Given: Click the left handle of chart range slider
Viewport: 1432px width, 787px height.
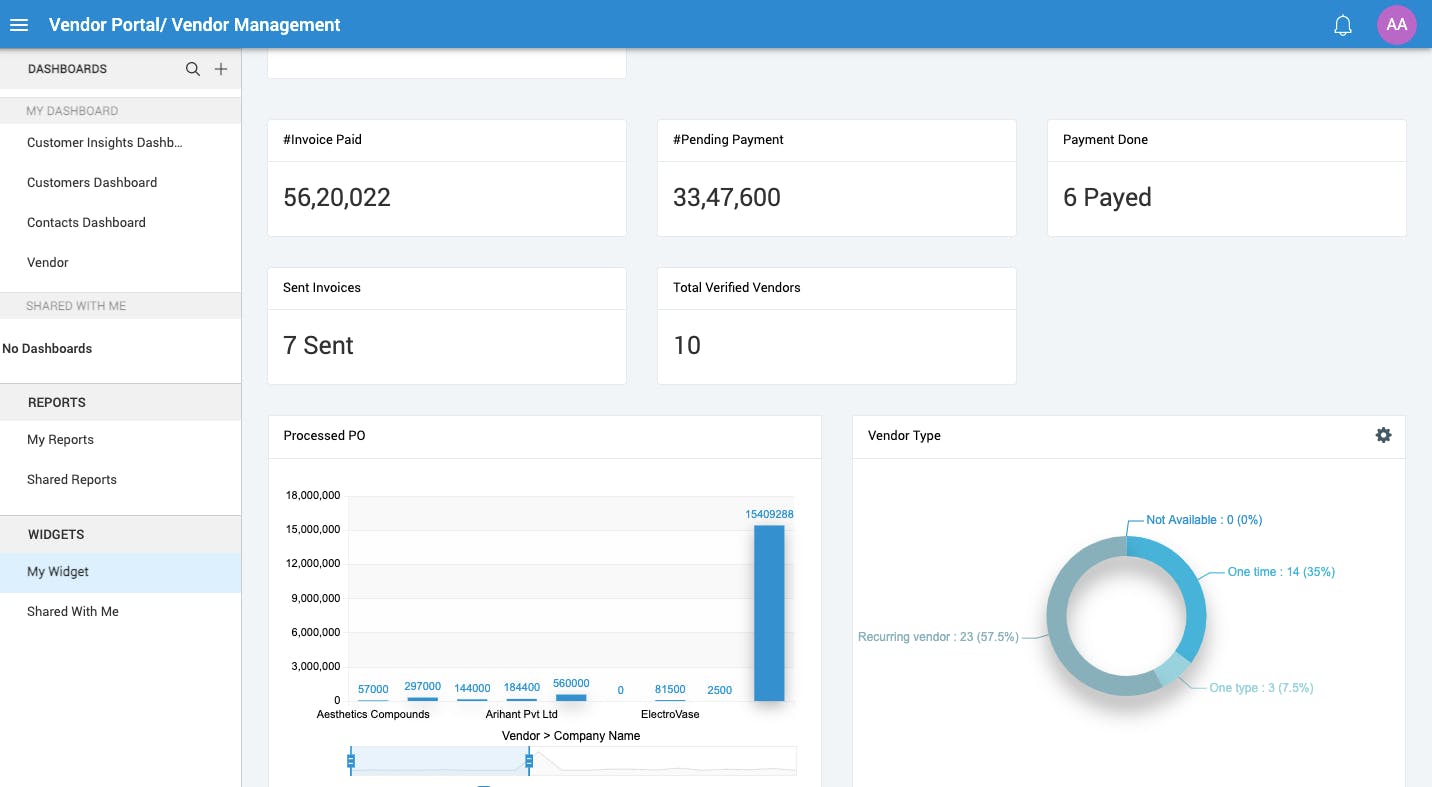Looking at the screenshot, I should (351, 762).
